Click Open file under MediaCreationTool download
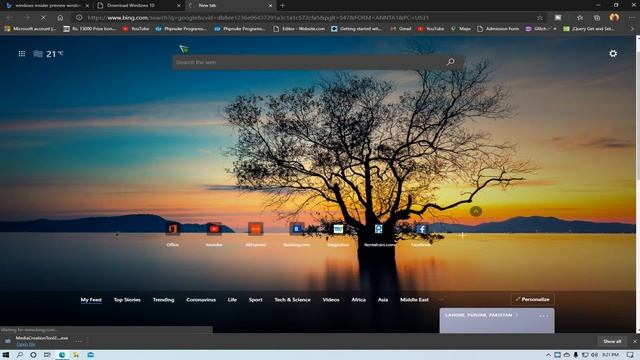Screen dimensions: 640x360 tap(25, 344)
